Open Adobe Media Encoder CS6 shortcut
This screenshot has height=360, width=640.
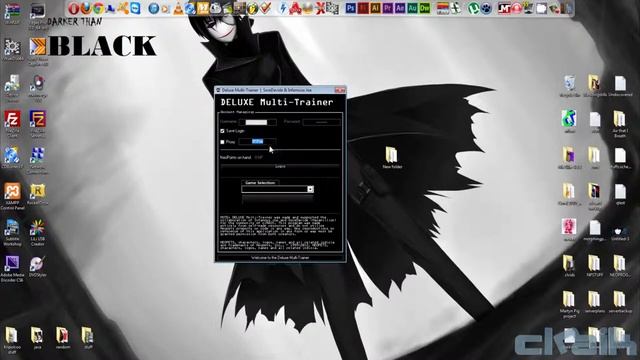(12, 268)
